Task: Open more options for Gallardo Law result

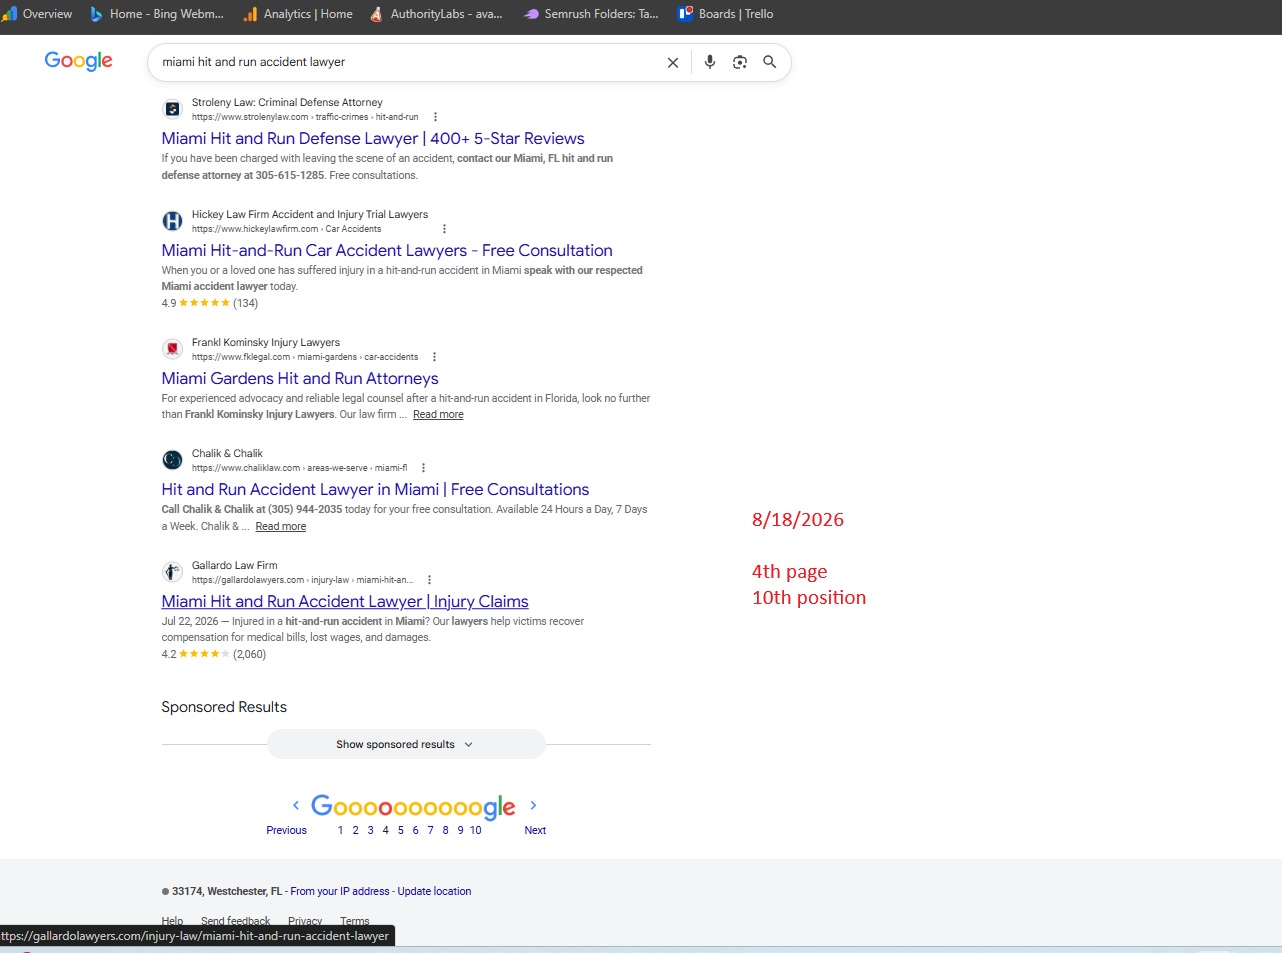Action: click(x=429, y=580)
